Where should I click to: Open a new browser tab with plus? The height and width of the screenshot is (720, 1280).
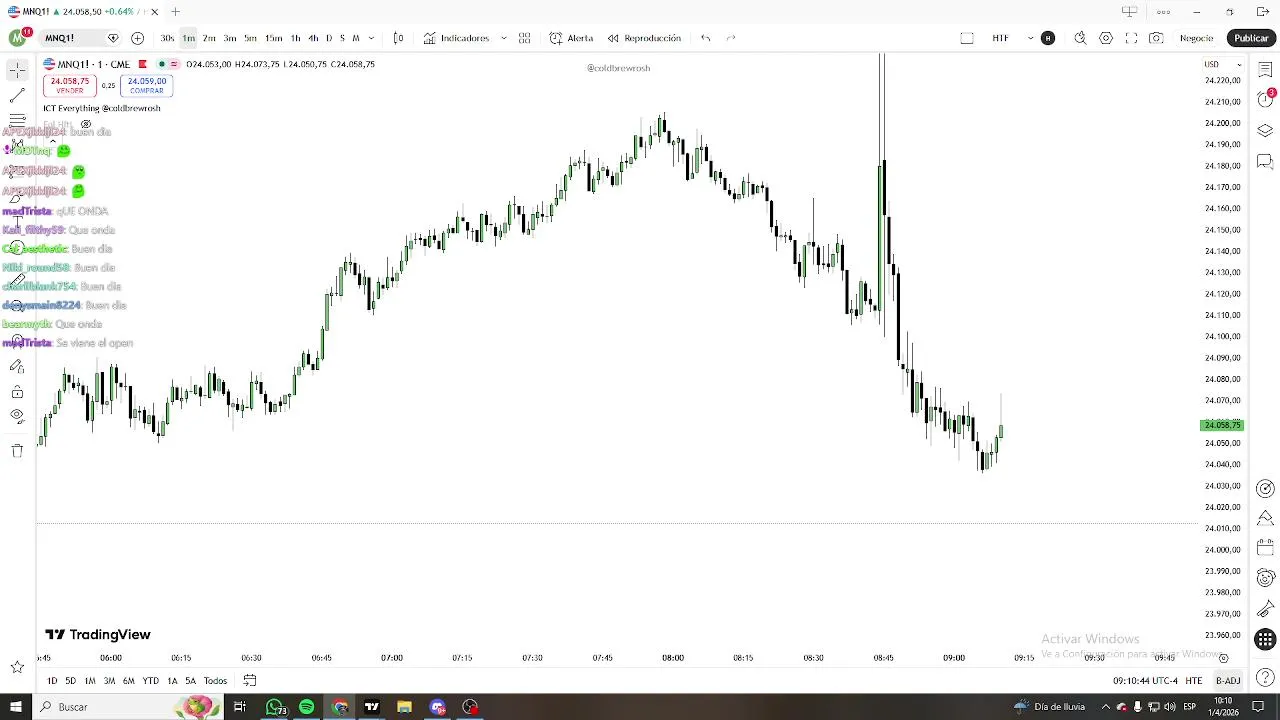(x=175, y=12)
